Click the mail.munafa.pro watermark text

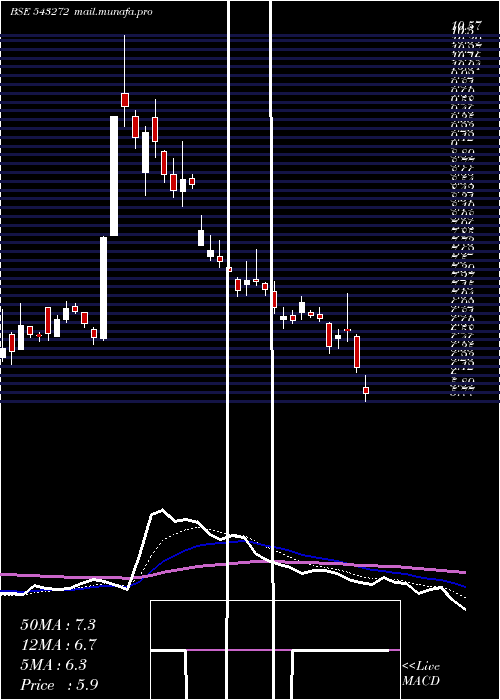pos(112,12)
